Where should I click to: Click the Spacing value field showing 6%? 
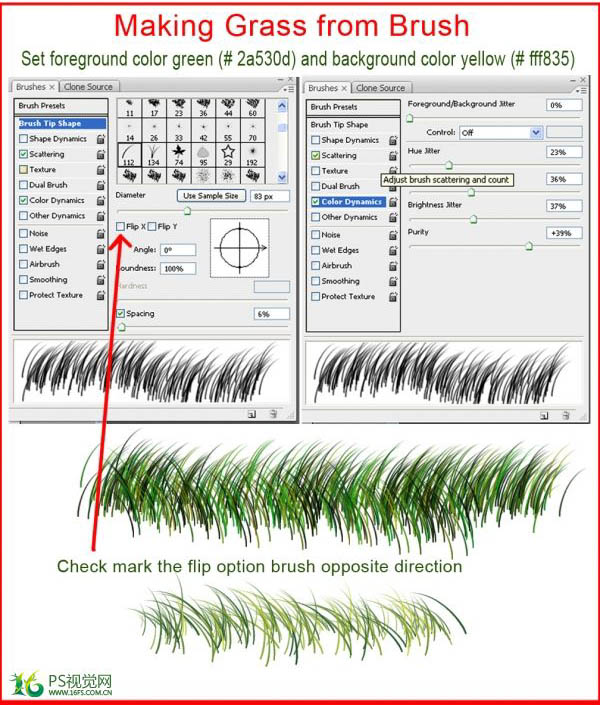(x=272, y=314)
